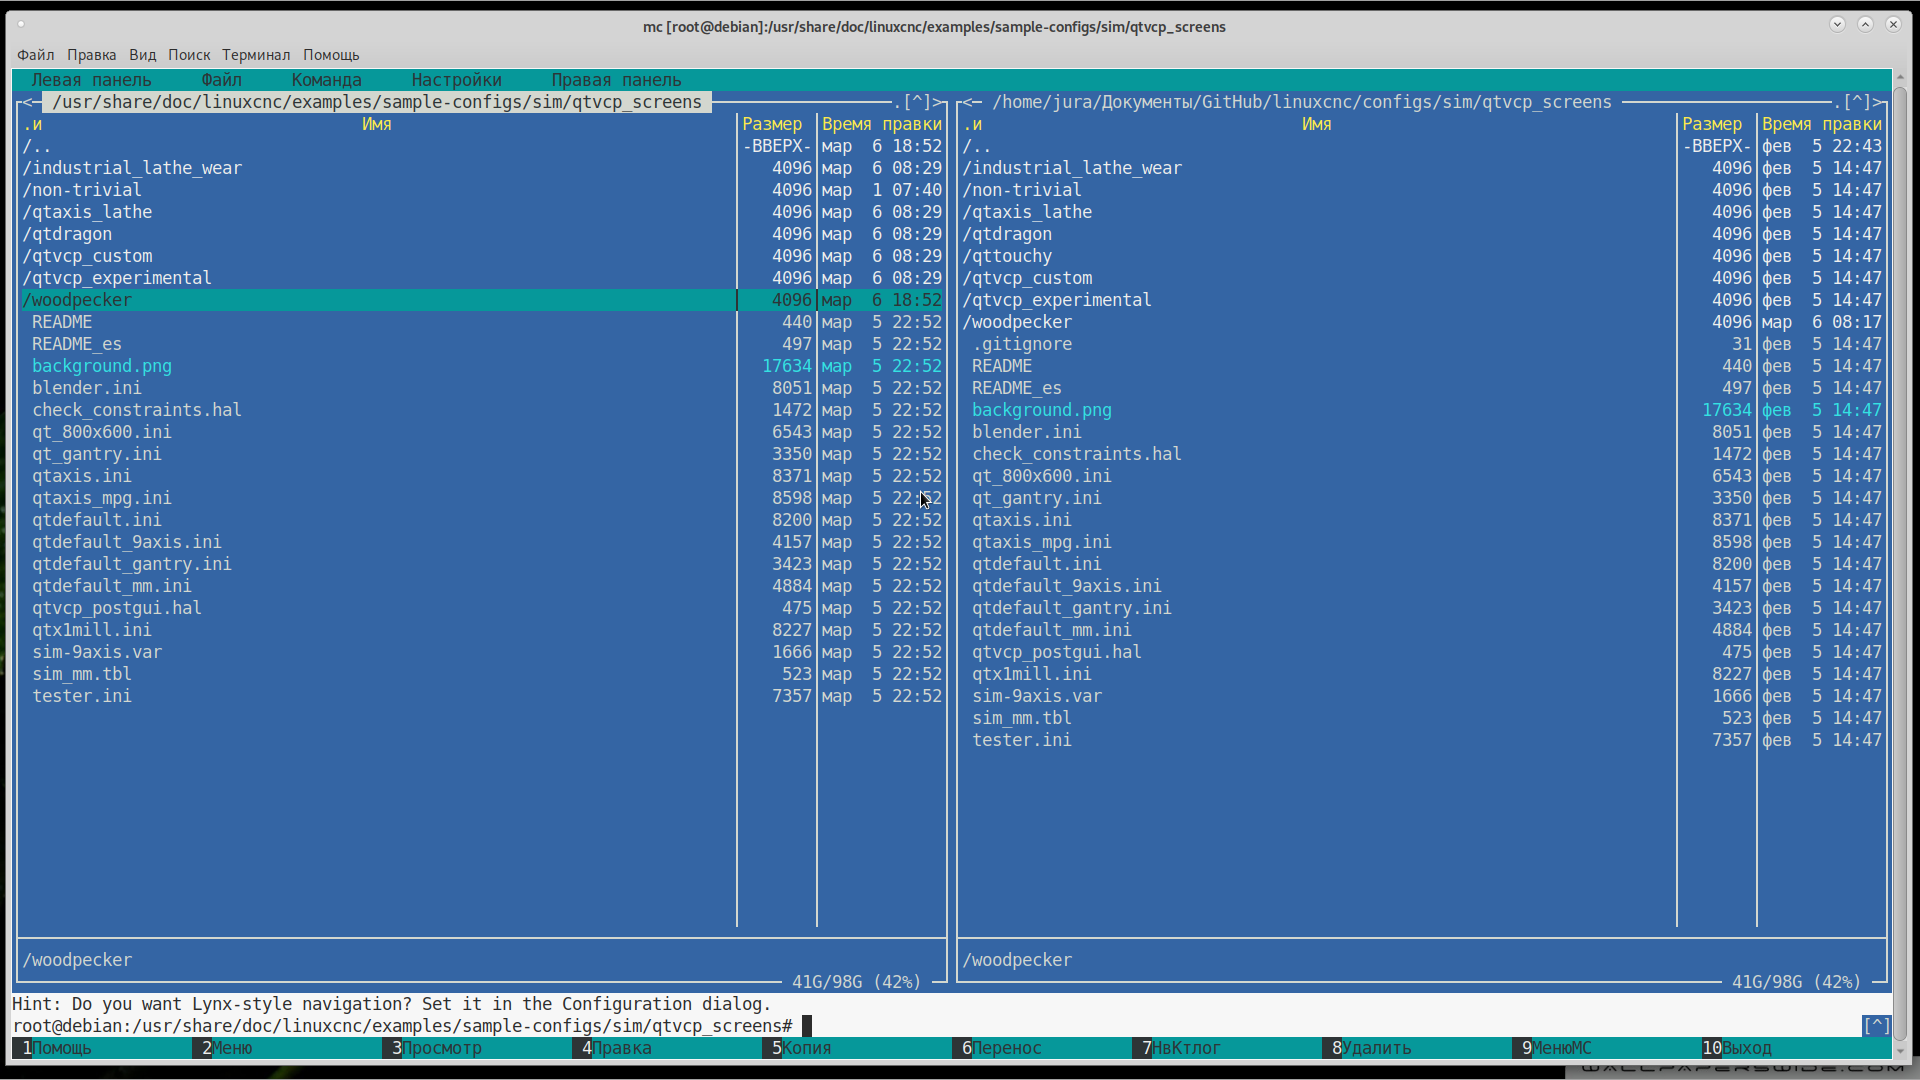Screen dimensions: 1920x1080
Task: Open the Поиск terminal menu
Action: coord(189,55)
